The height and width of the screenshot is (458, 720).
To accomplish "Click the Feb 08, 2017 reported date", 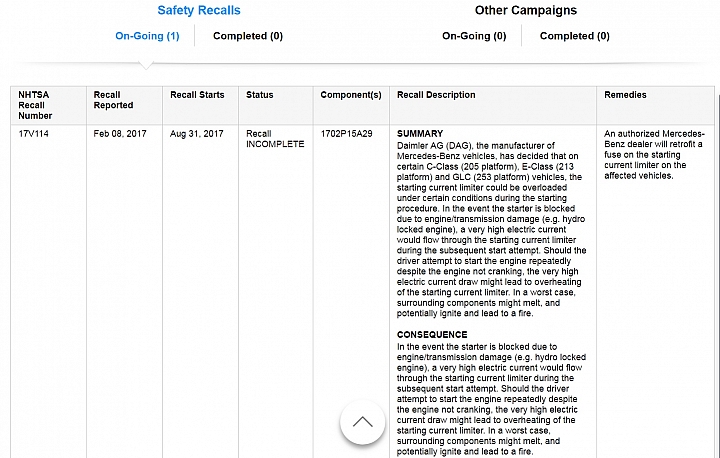I will (120, 133).
